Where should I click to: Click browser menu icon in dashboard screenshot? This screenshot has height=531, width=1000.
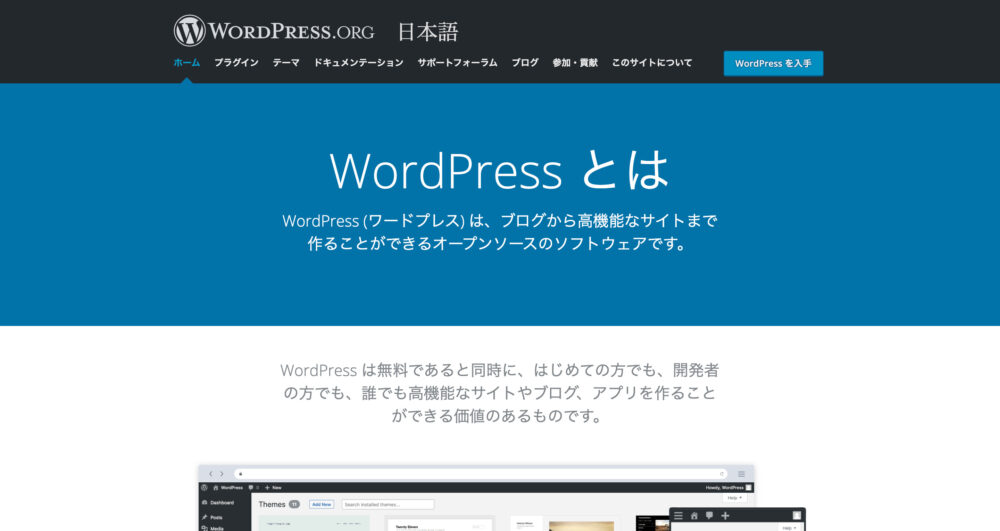click(x=741, y=474)
